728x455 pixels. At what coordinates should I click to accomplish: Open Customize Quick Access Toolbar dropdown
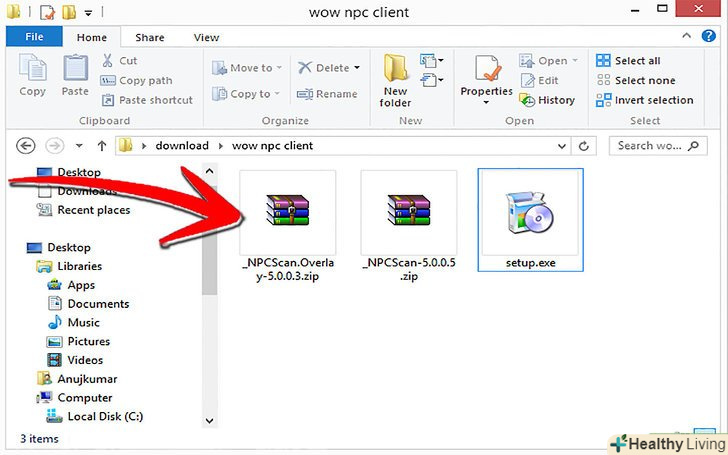tap(88, 13)
